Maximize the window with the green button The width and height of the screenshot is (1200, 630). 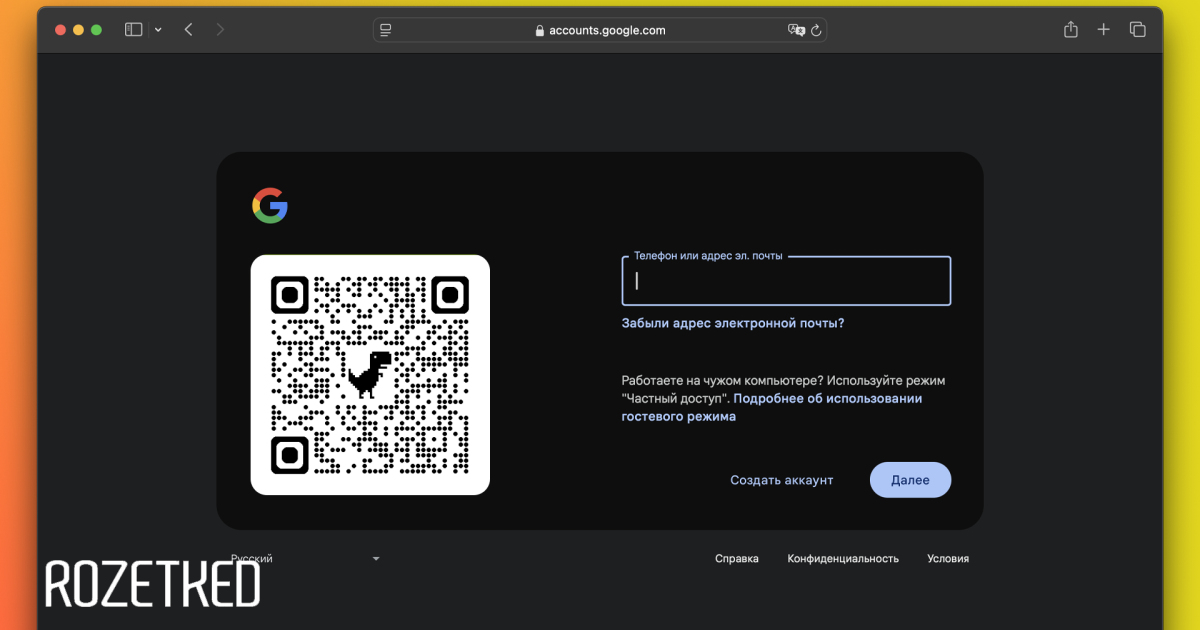97,30
